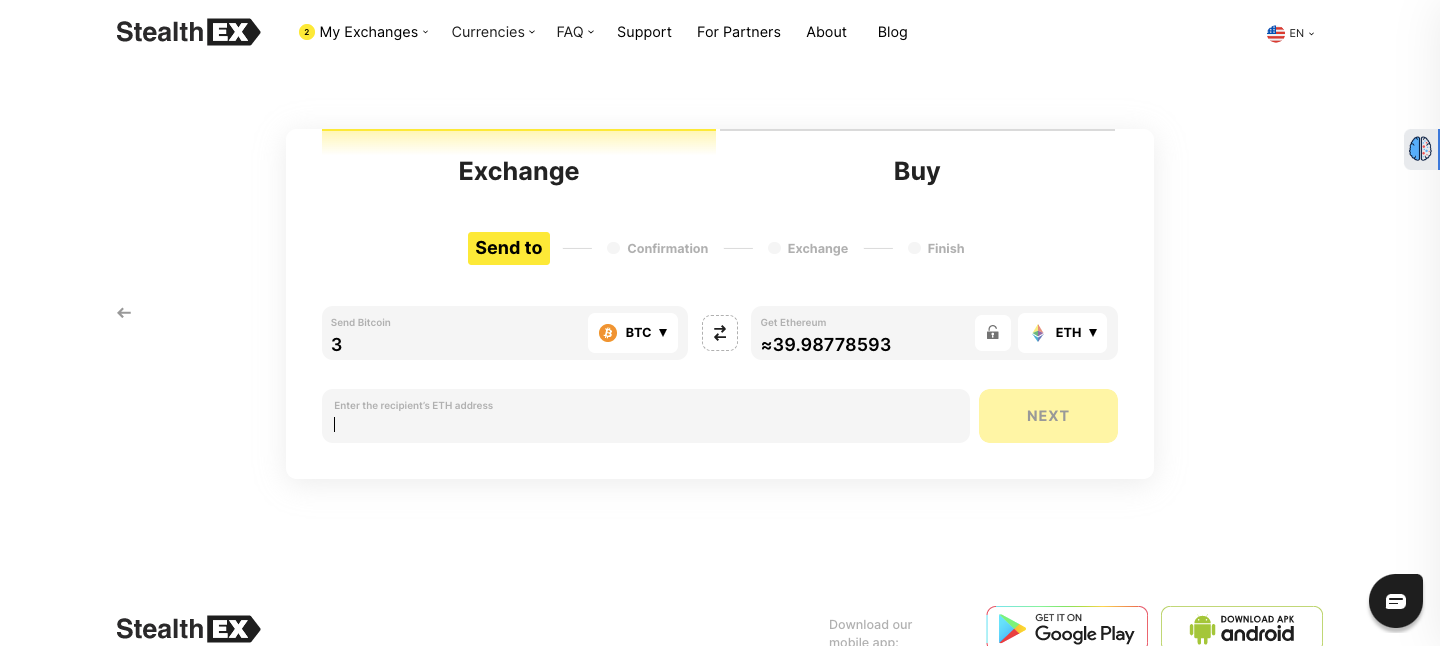Image resolution: width=1440 pixels, height=646 pixels.
Task: Click the orange Bitcoin coin icon
Action: coord(608,333)
